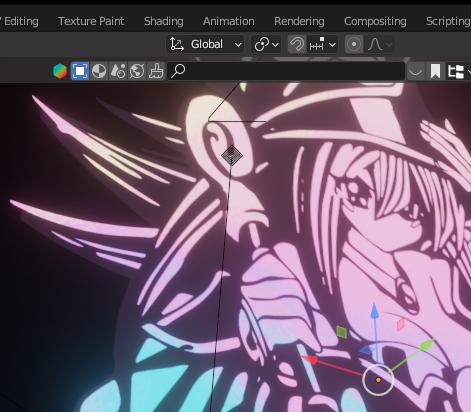Switch to the Rendering workspace tab
The height and width of the screenshot is (412, 471).
click(x=299, y=21)
